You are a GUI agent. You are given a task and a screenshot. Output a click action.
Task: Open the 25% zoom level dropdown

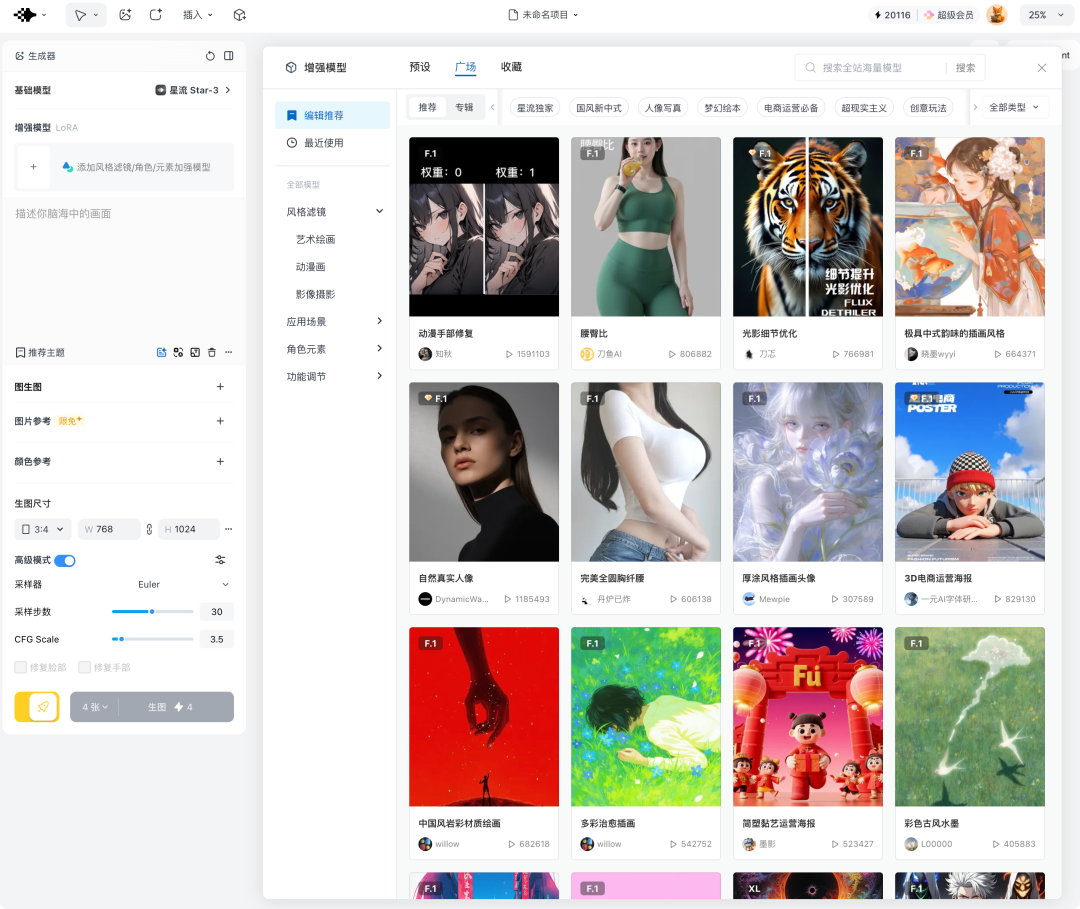pyautogui.click(x=1046, y=14)
